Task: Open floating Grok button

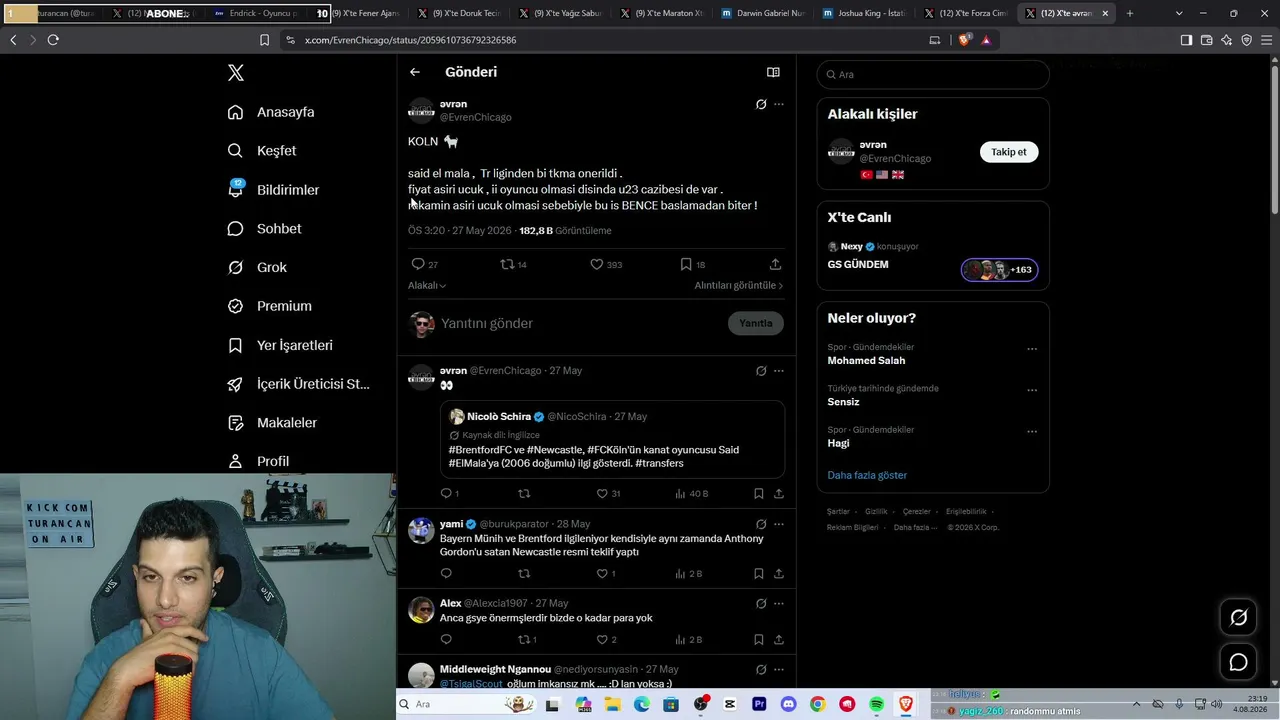Action: tap(1238, 617)
